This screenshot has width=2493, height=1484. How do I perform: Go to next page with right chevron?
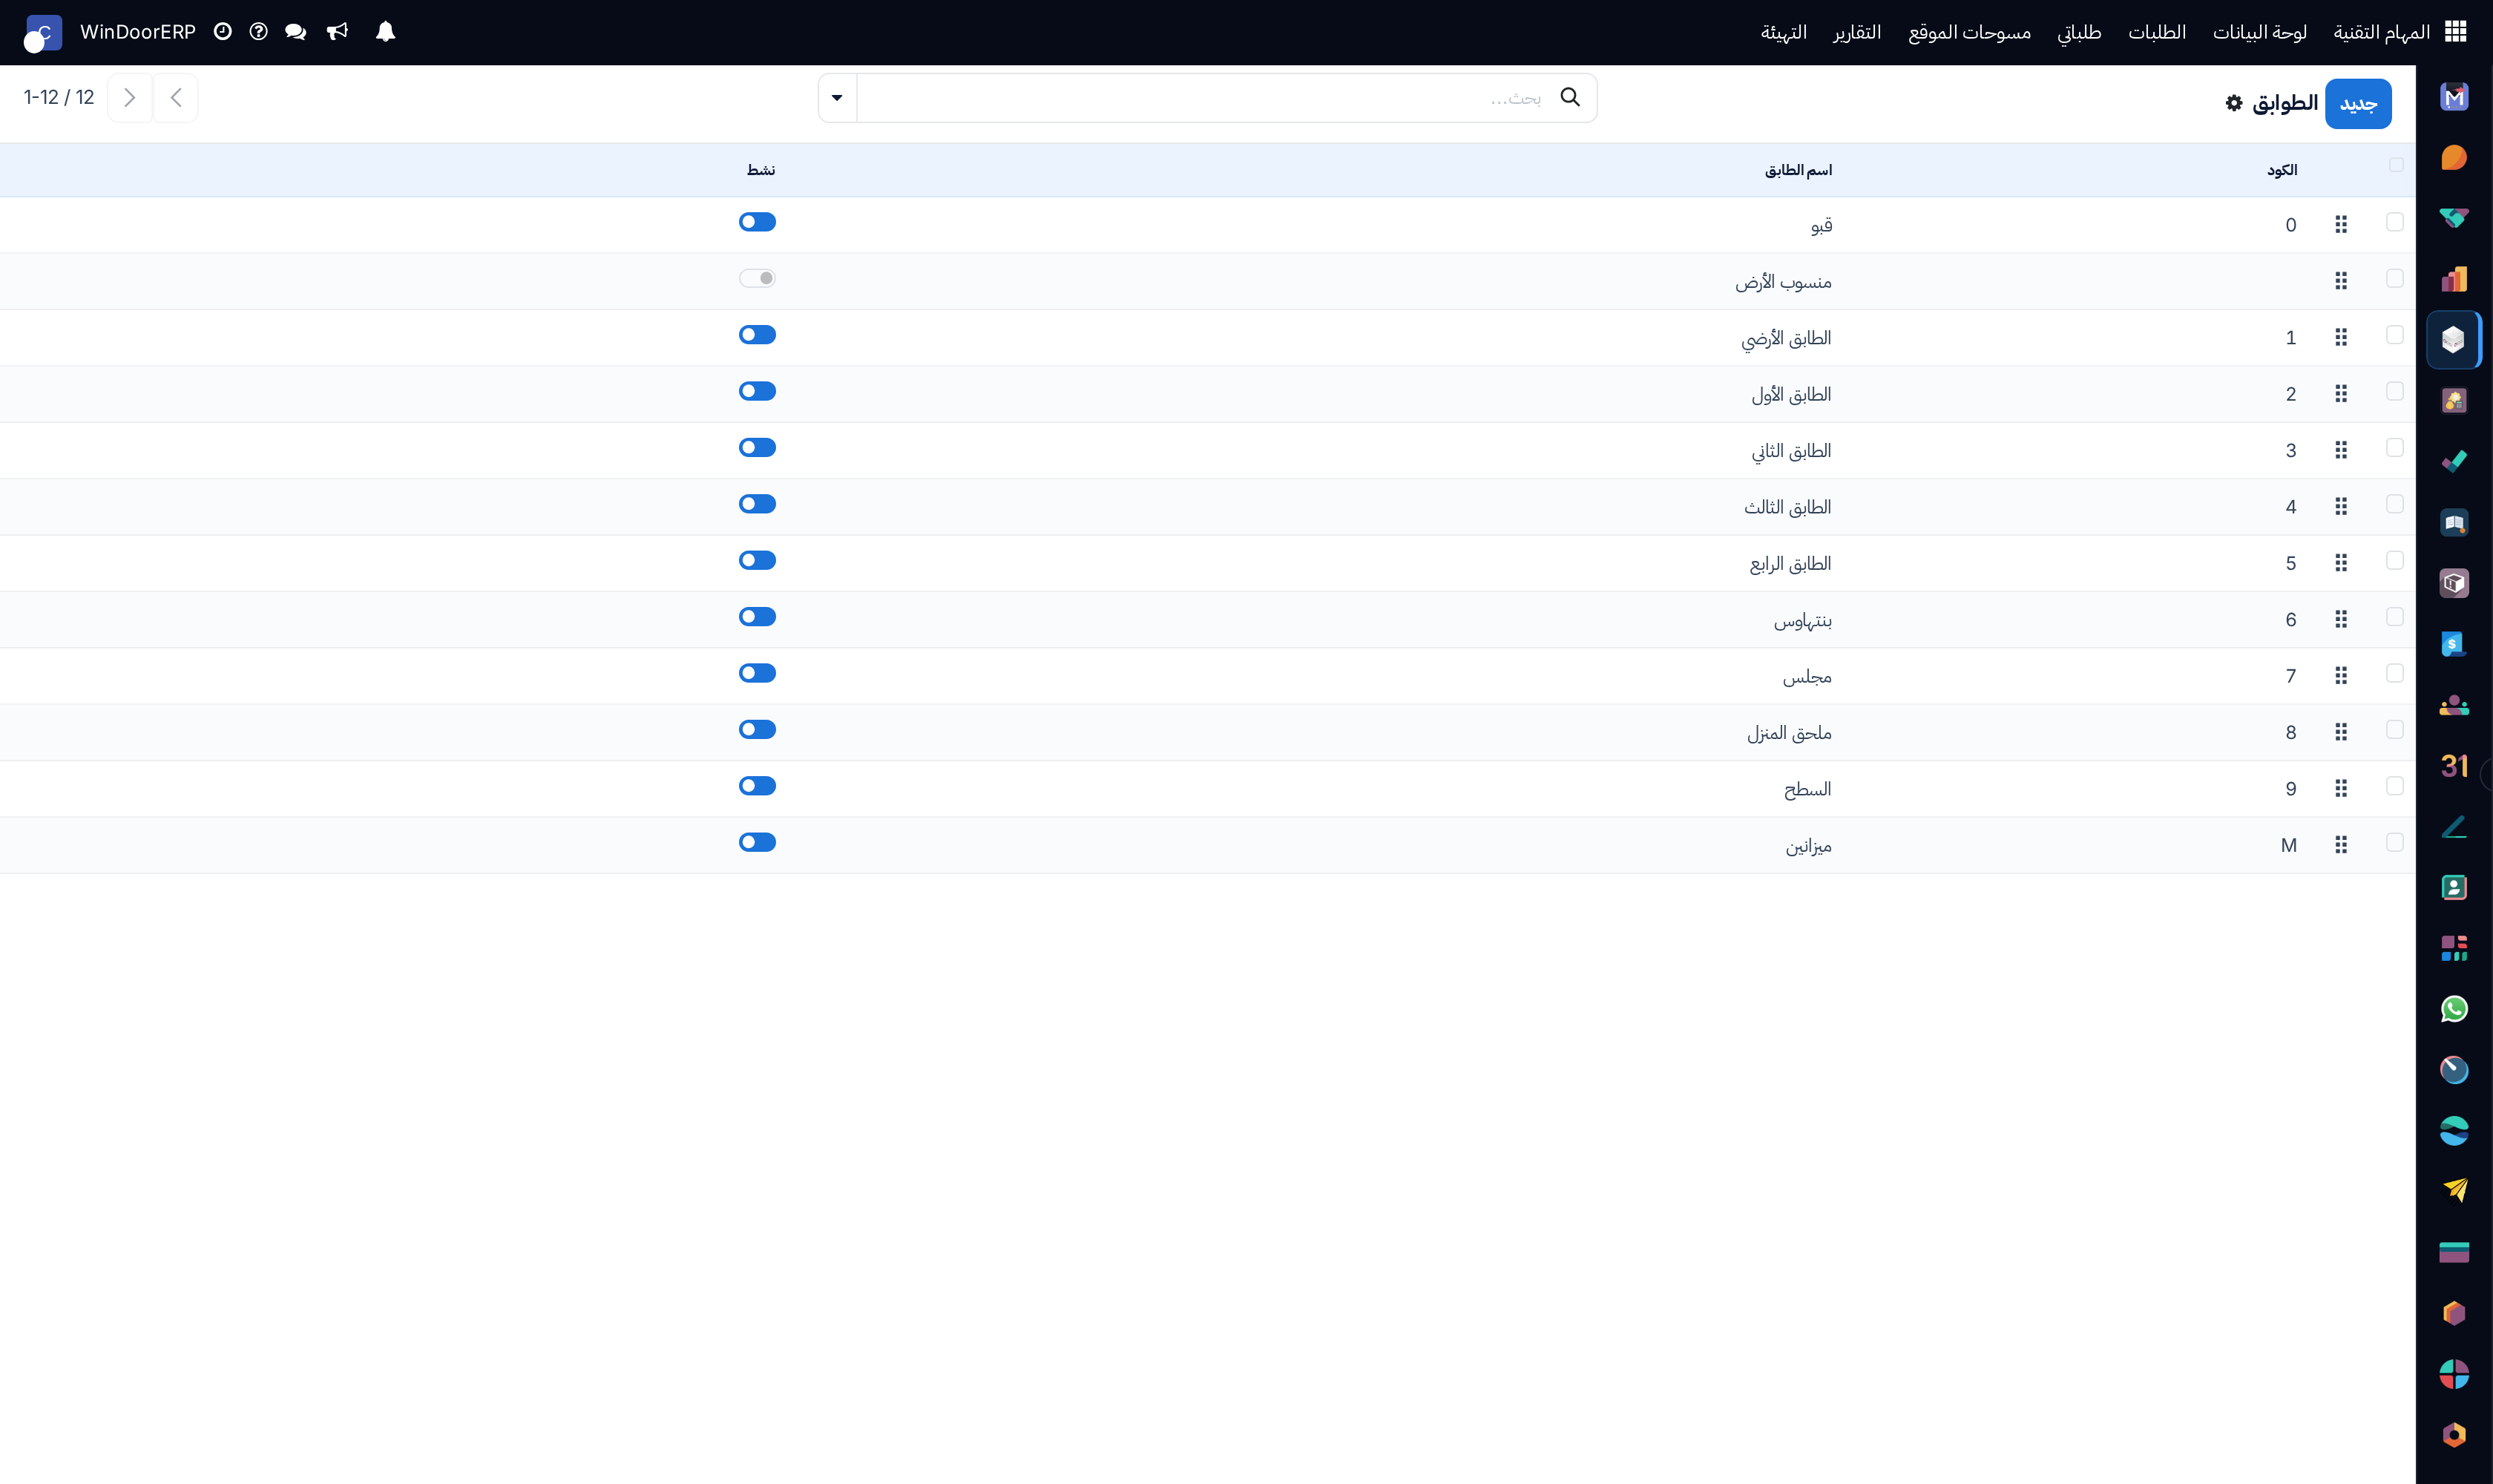point(129,98)
